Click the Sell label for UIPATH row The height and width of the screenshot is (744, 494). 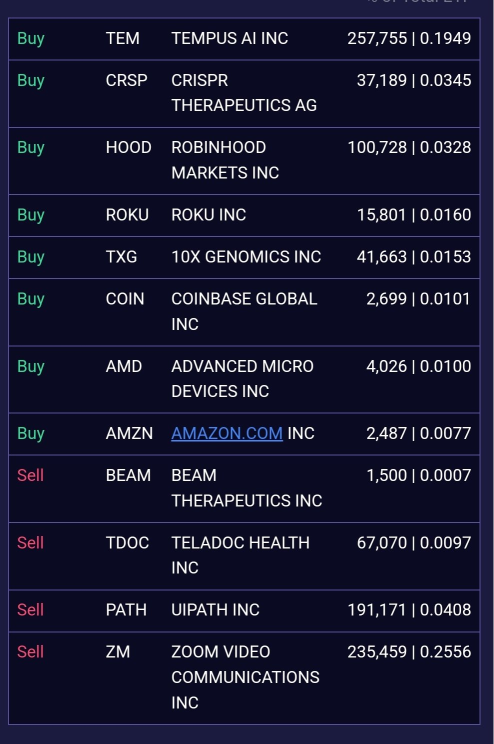[x=30, y=610]
